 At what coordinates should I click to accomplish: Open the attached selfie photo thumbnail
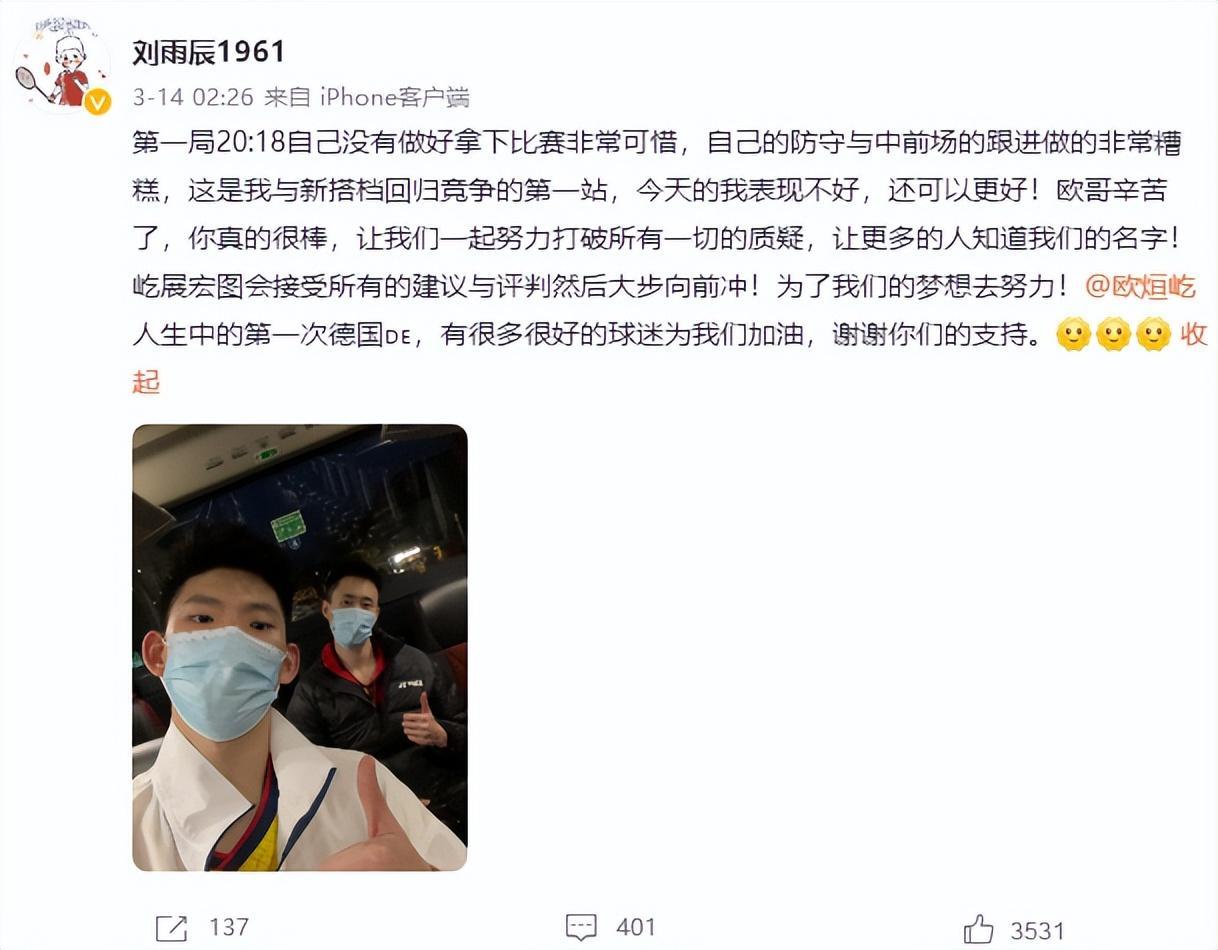coord(300,648)
